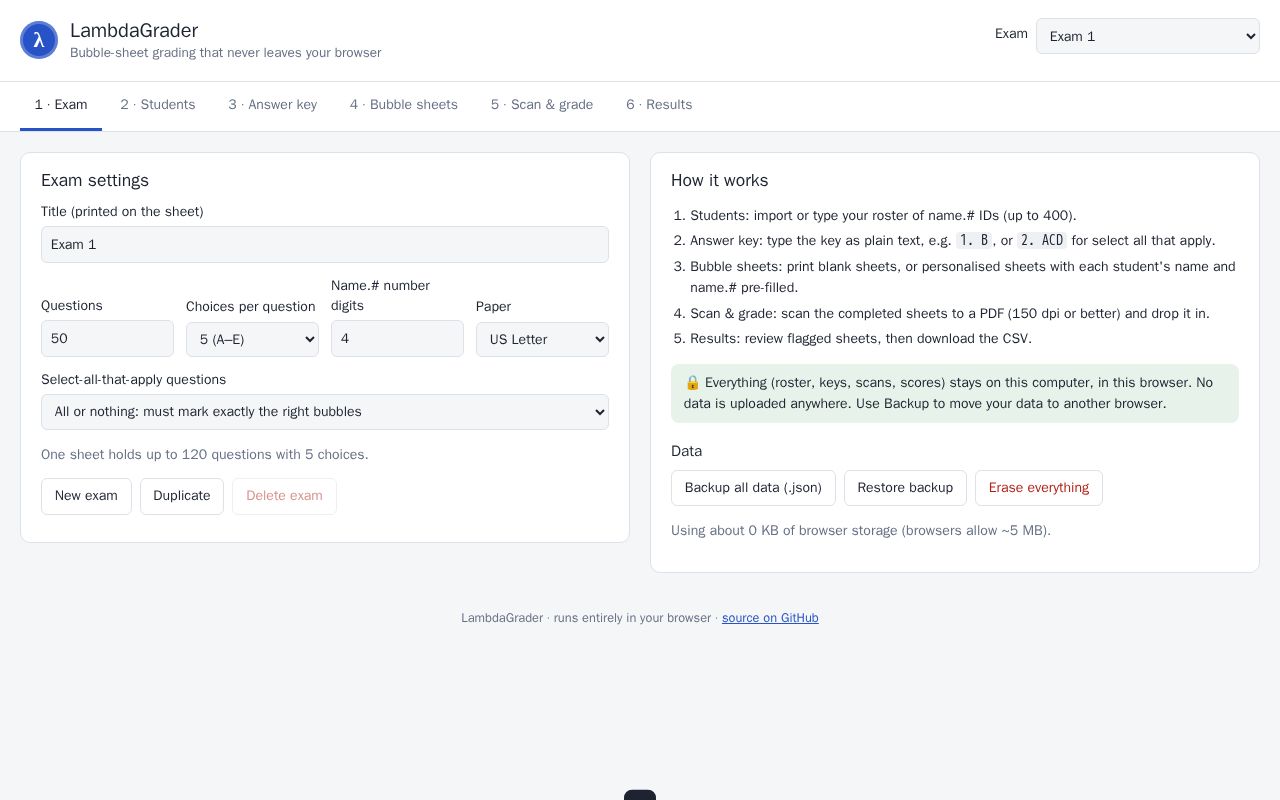Image resolution: width=1280 pixels, height=800 pixels.
Task: Click the "1. B" code example
Action: pos(974,241)
